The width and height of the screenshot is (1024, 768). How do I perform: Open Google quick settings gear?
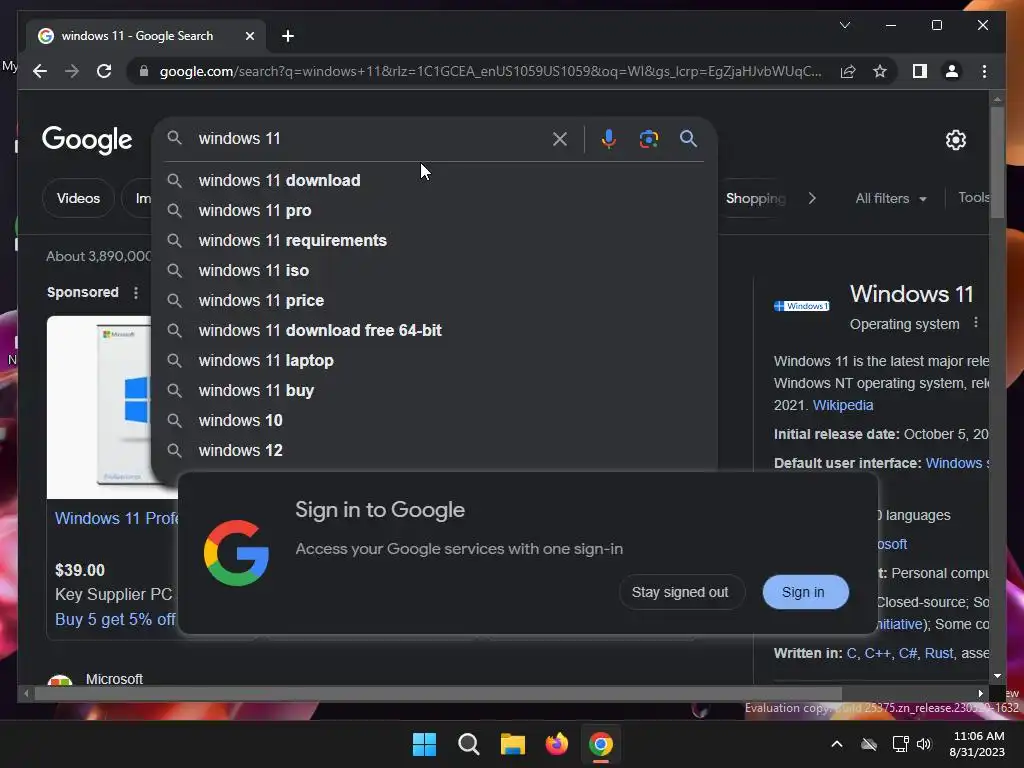coord(955,139)
